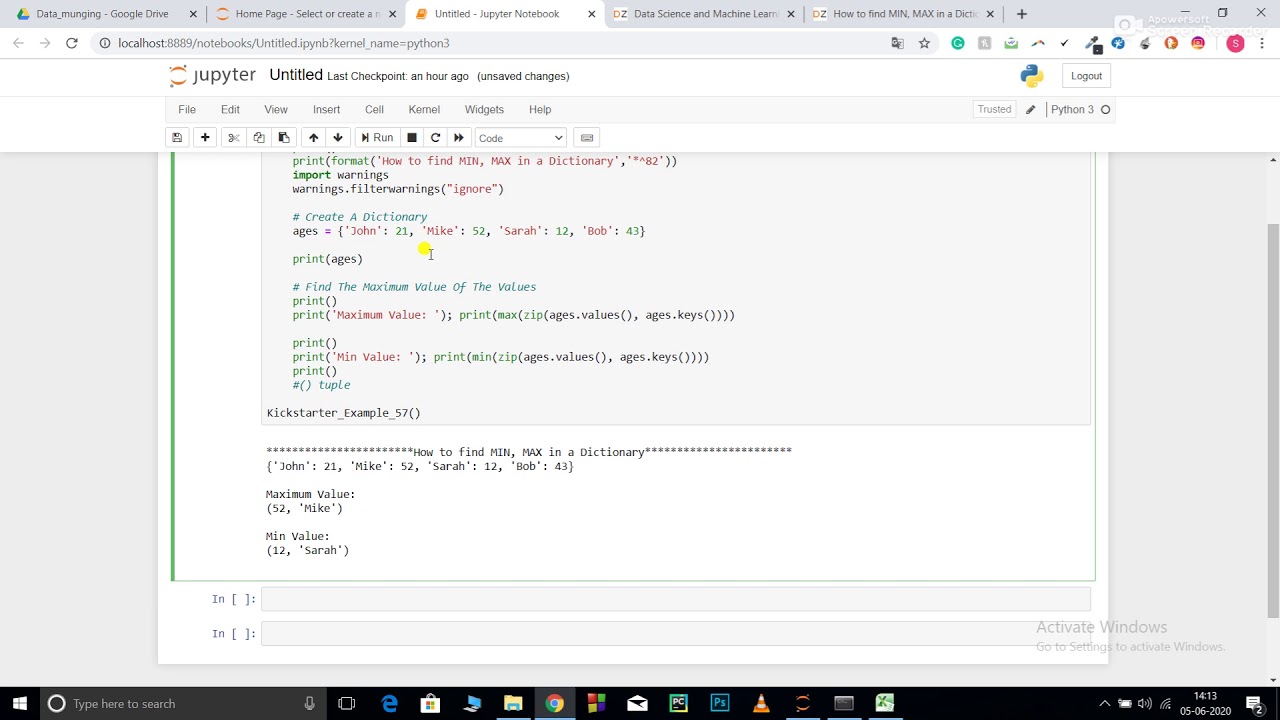Screen dimensions: 1280x720
Task: Open the Grammarly extension icon
Action: pyautogui.click(x=958, y=43)
